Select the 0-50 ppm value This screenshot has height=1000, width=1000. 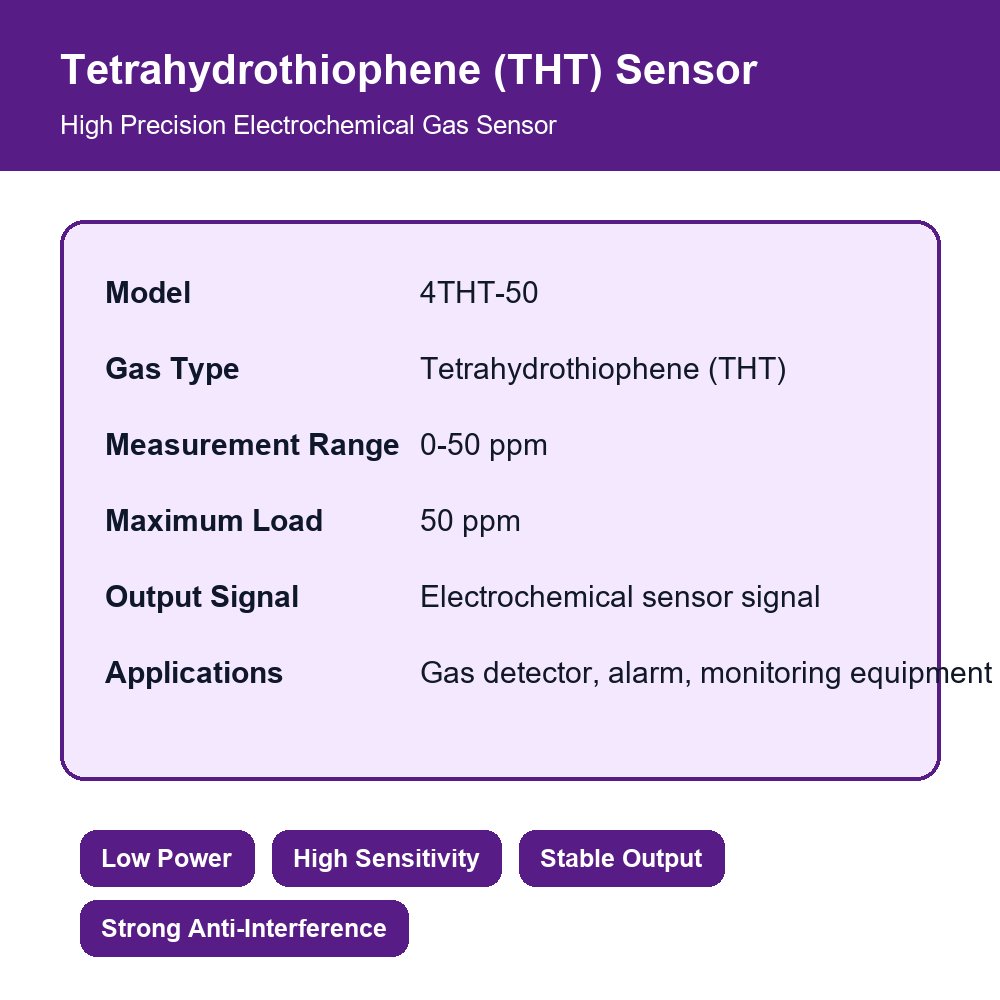coord(483,445)
